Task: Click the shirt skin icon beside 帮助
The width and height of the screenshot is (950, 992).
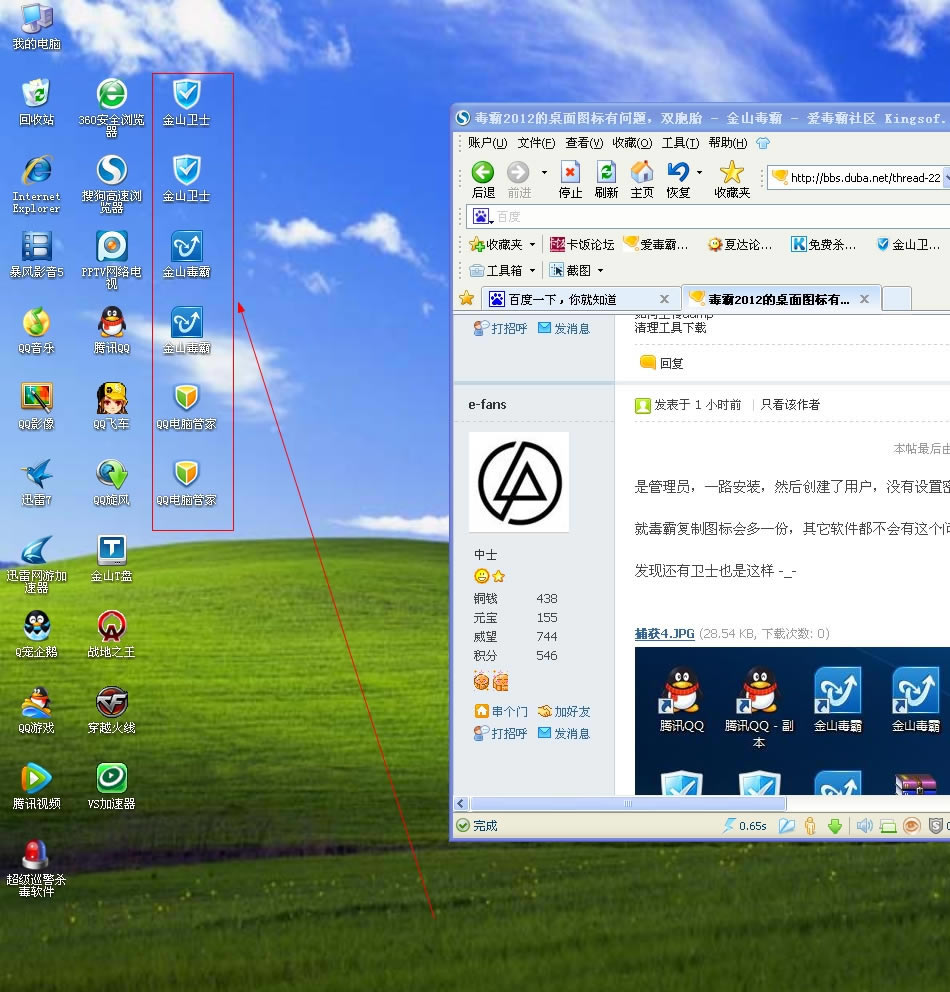Action: (x=763, y=143)
